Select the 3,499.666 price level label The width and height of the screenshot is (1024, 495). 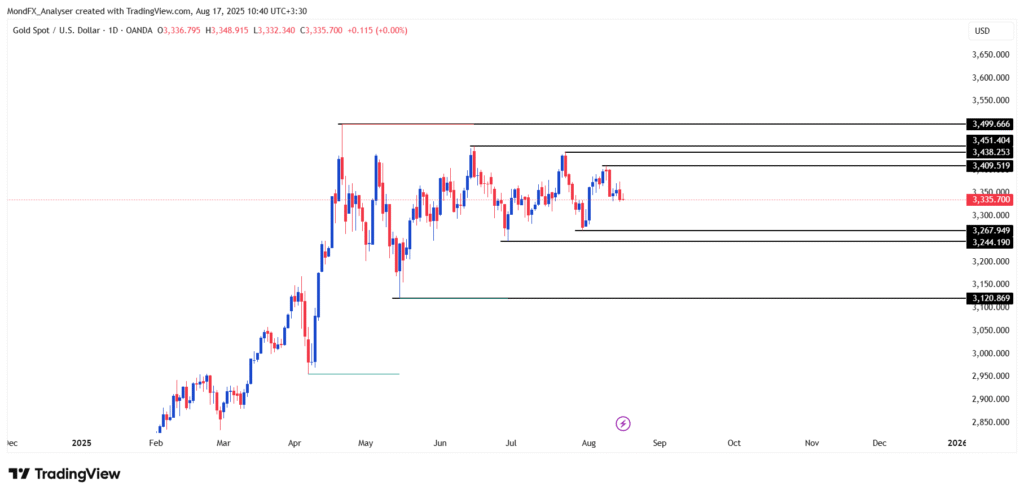point(990,124)
